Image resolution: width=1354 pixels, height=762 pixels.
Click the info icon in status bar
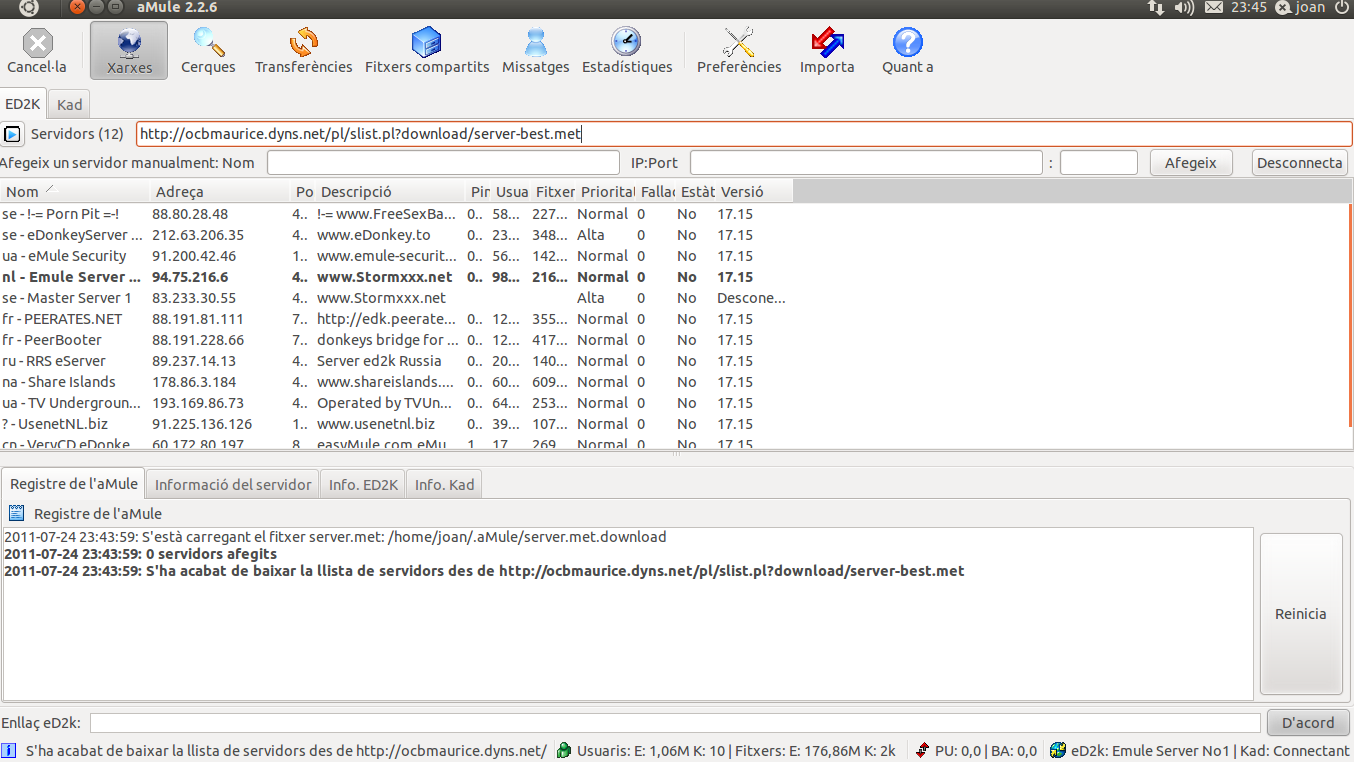click(x=9, y=751)
